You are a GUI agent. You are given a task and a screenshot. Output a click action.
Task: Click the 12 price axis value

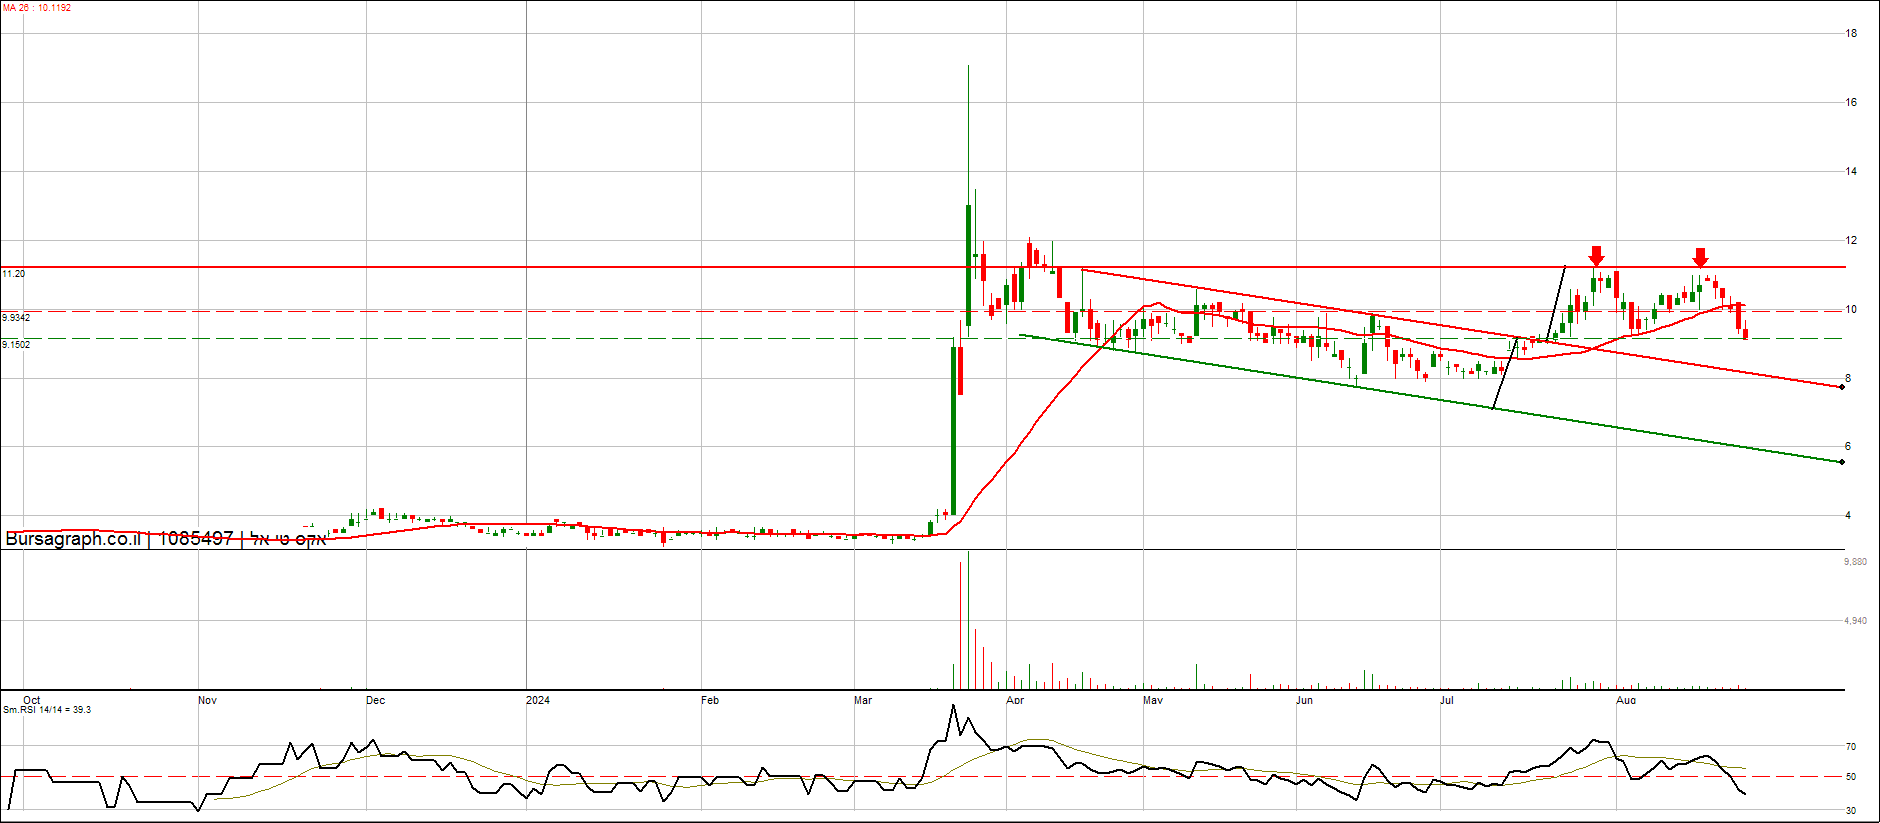(1851, 241)
